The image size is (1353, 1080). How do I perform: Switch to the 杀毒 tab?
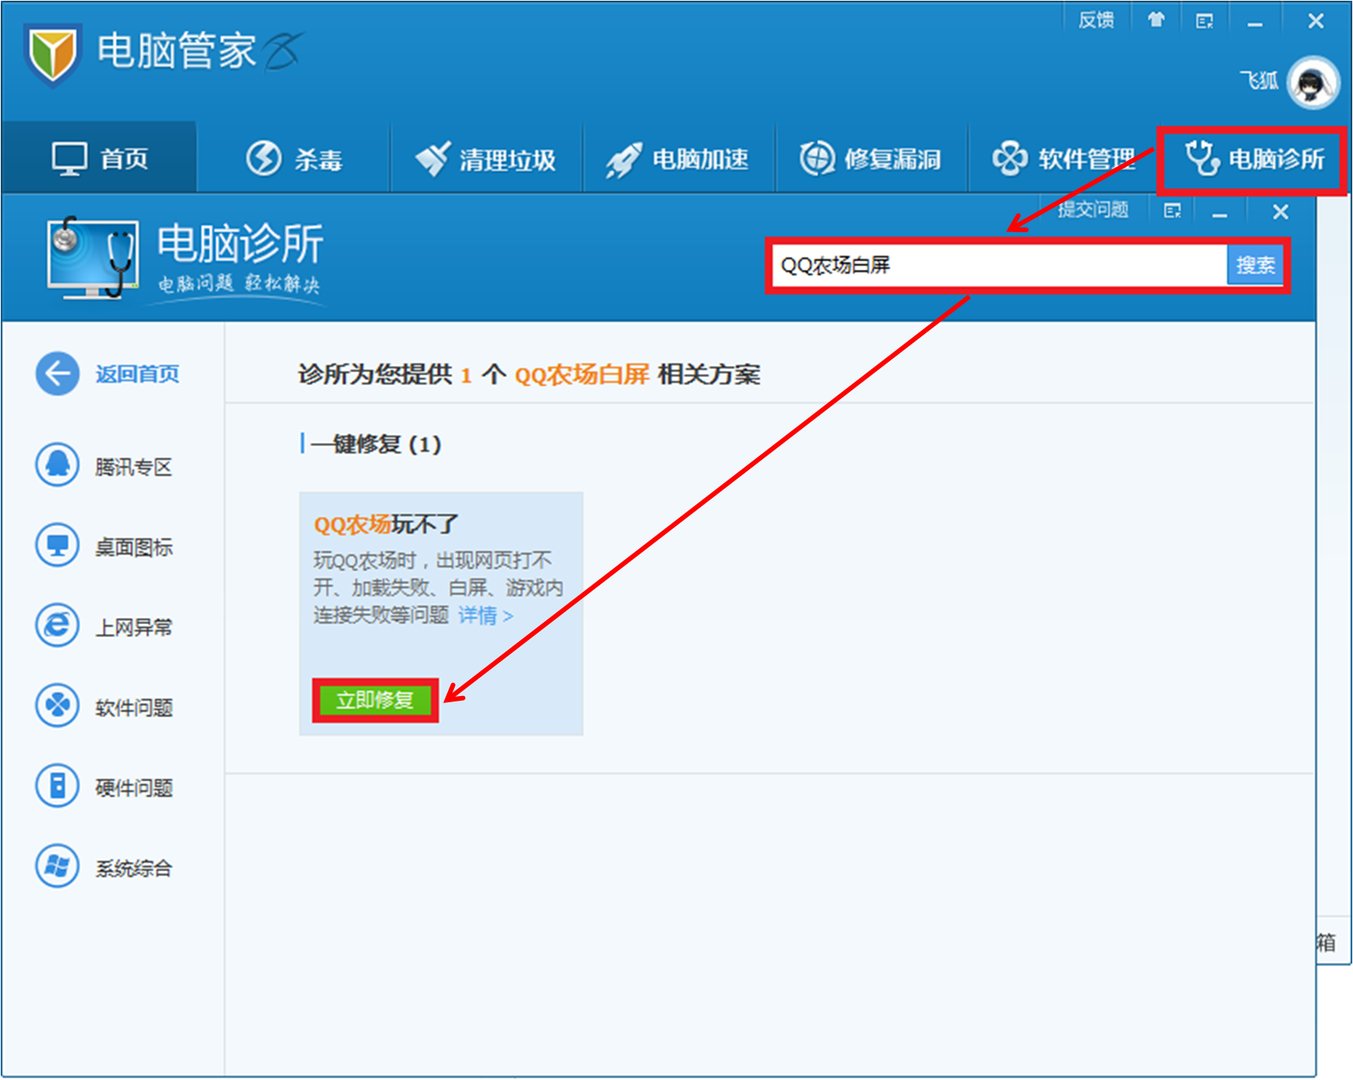[x=294, y=158]
